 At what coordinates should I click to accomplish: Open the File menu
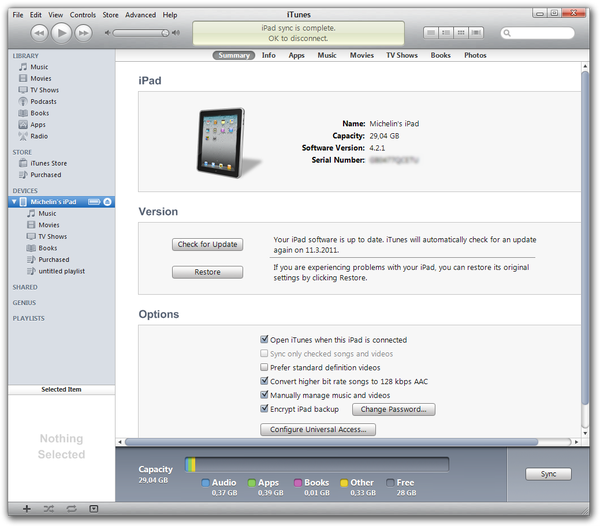(x=18, y=15)
